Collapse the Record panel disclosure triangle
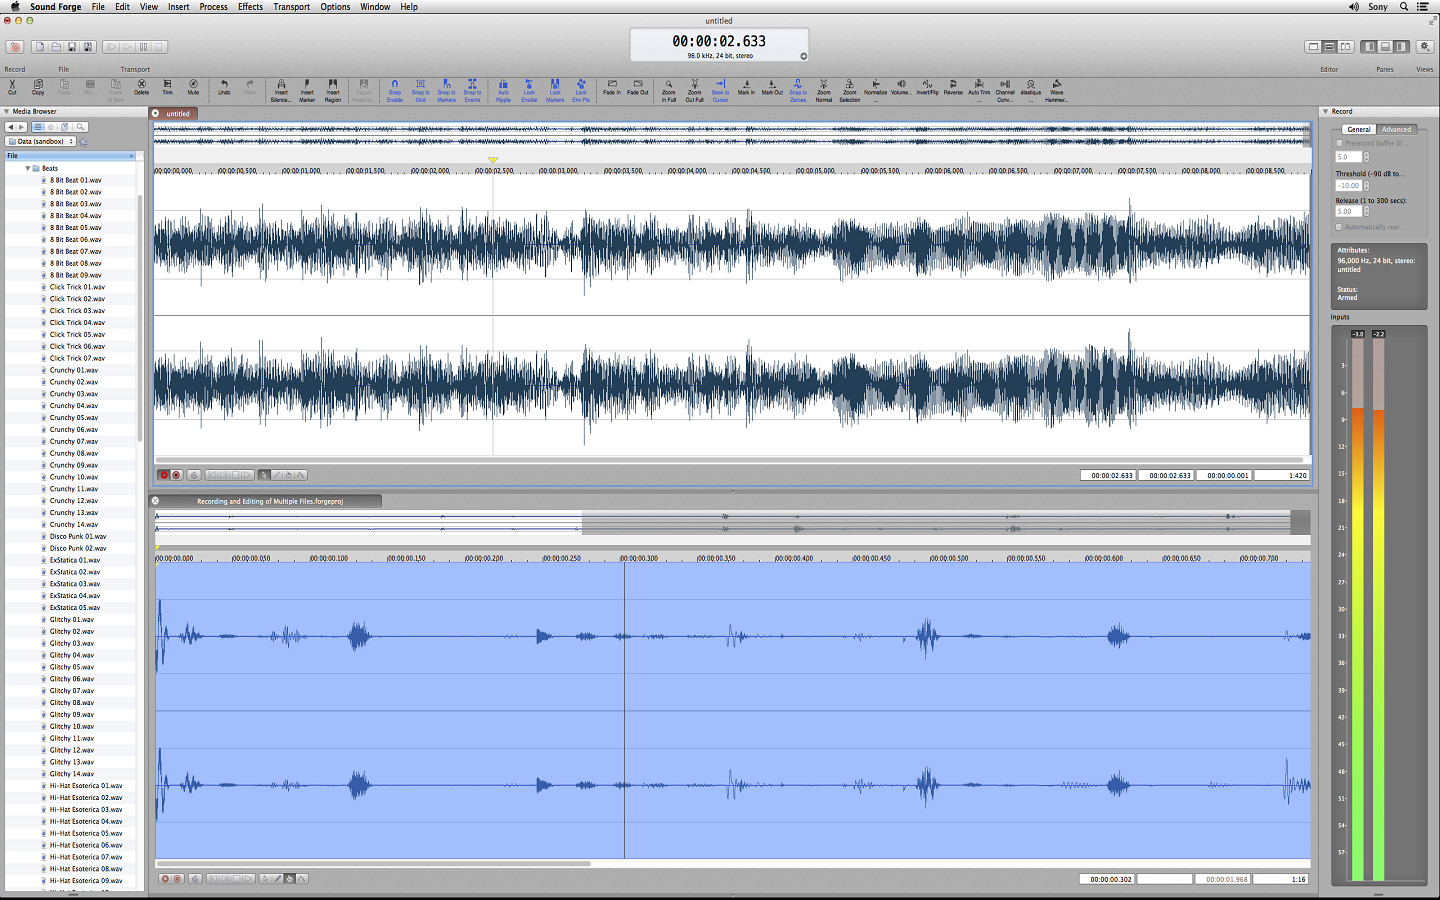Image resolution: width=1440 pixels, height=900 pixels. pyautogui.click(x=1326, y=111)
